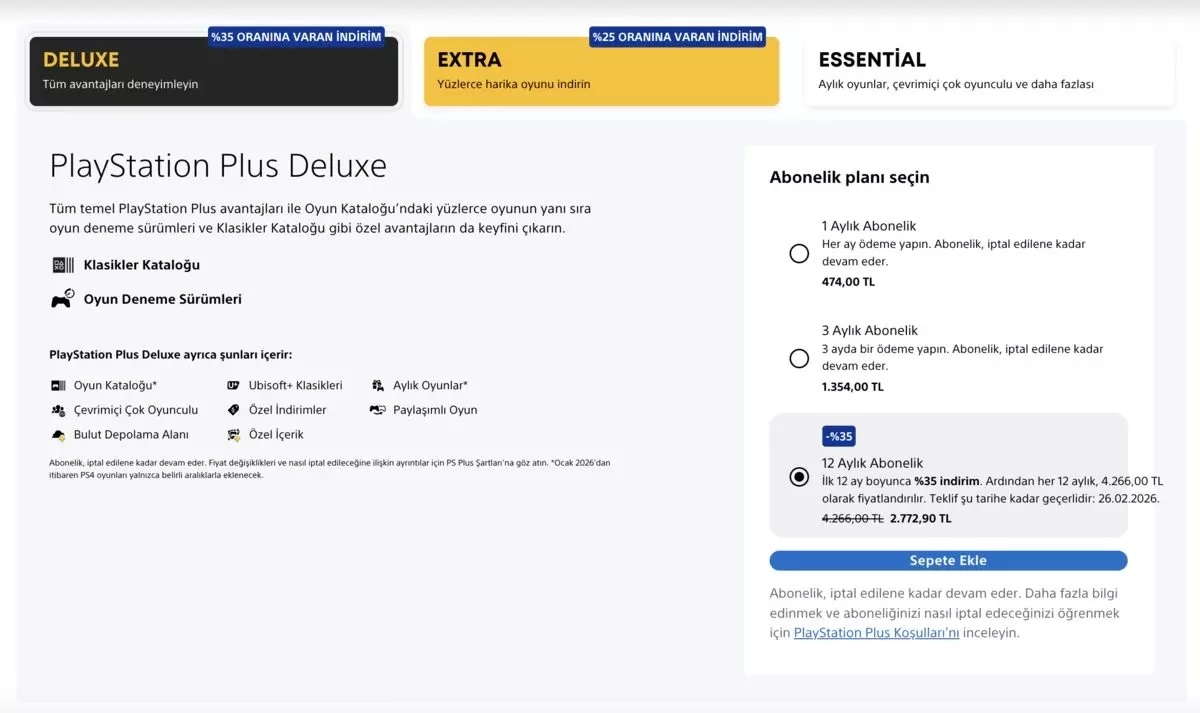Click the Oyun Kataloğu icon
Screen dimensions: 1200x713
57,384
